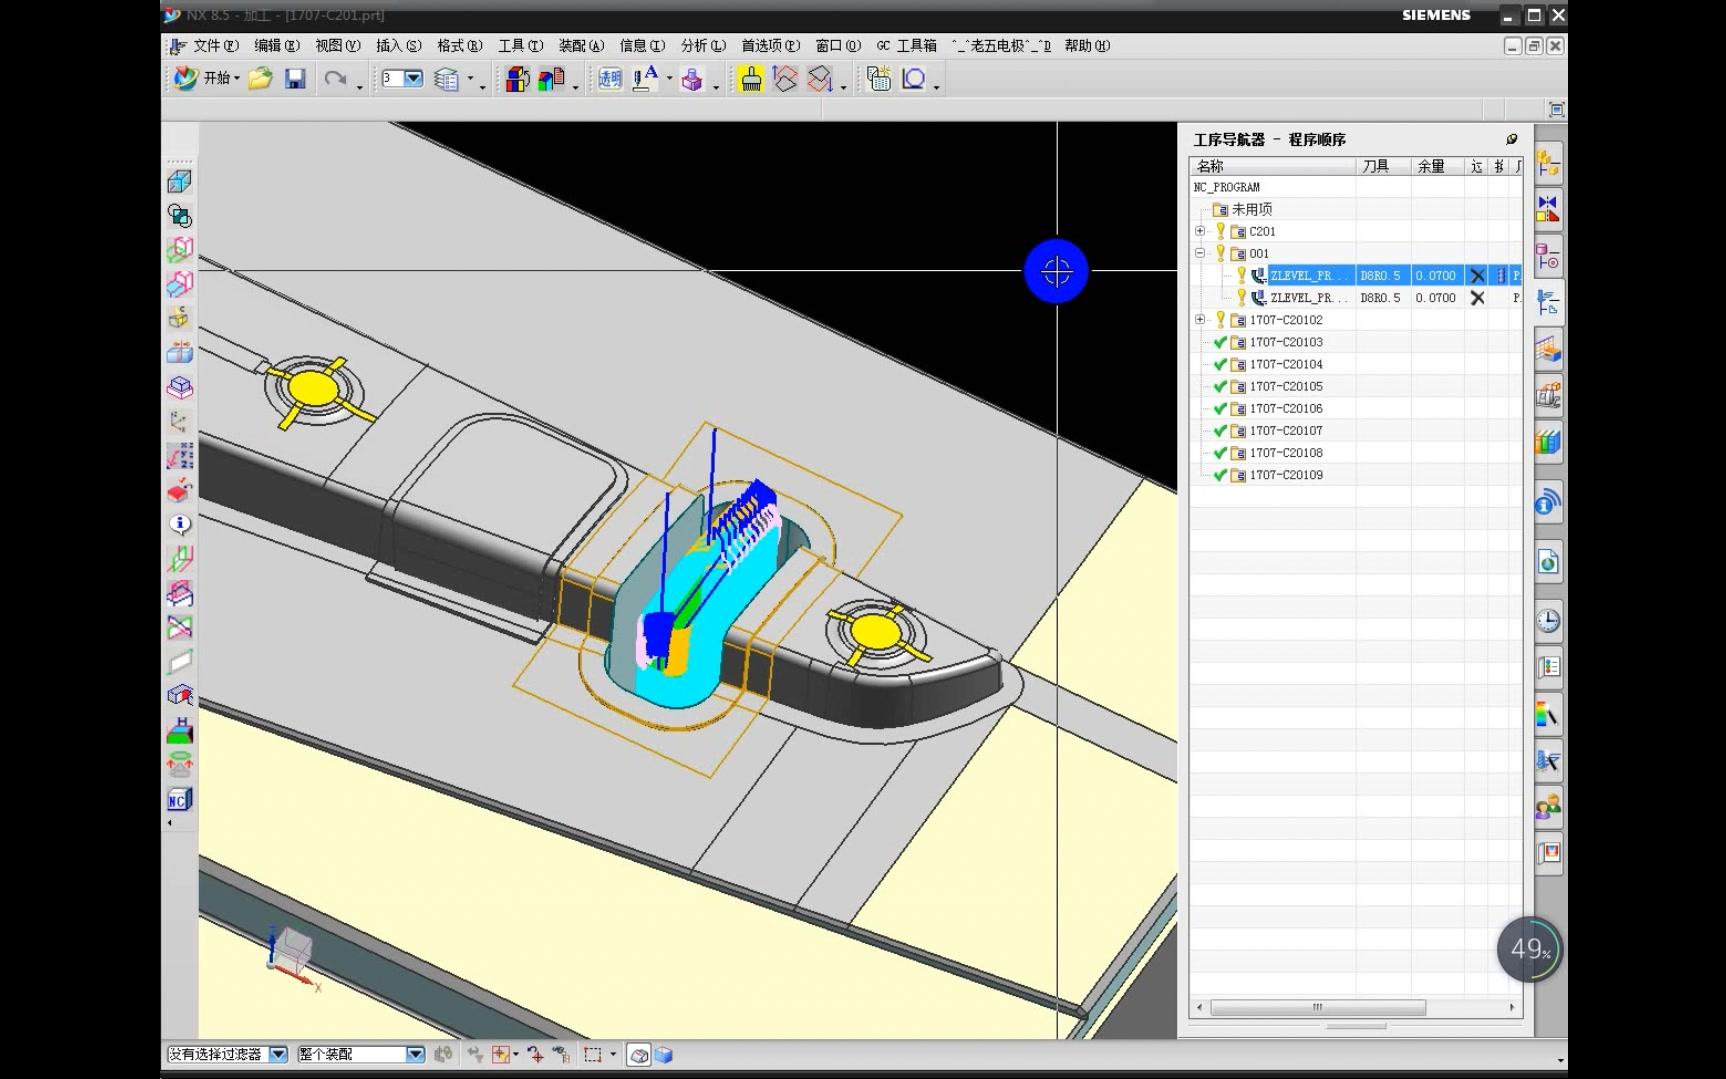Collapse the 001 program group
The image size is (1726, 1079).
(1200, 253)
